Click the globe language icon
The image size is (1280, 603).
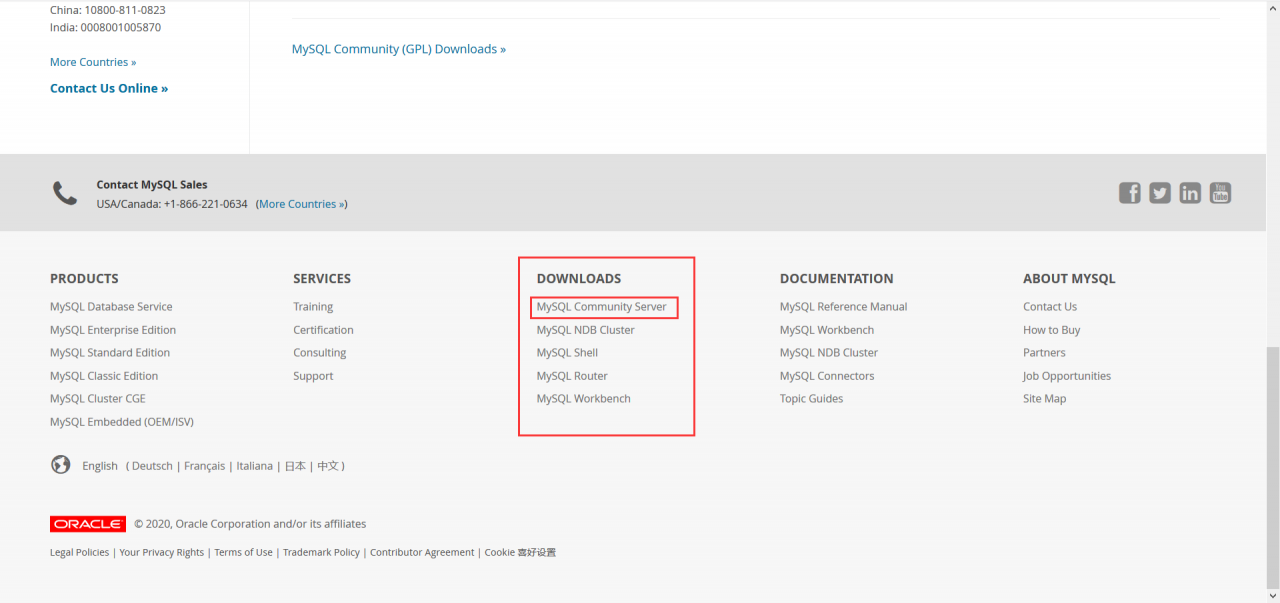pos(61,465)
